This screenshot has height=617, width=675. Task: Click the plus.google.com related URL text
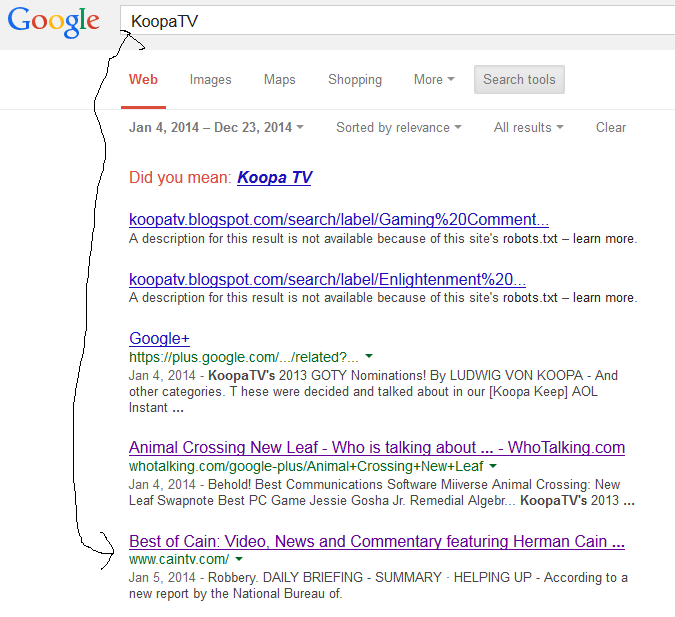pyautogui.click(x=244, y=357)
